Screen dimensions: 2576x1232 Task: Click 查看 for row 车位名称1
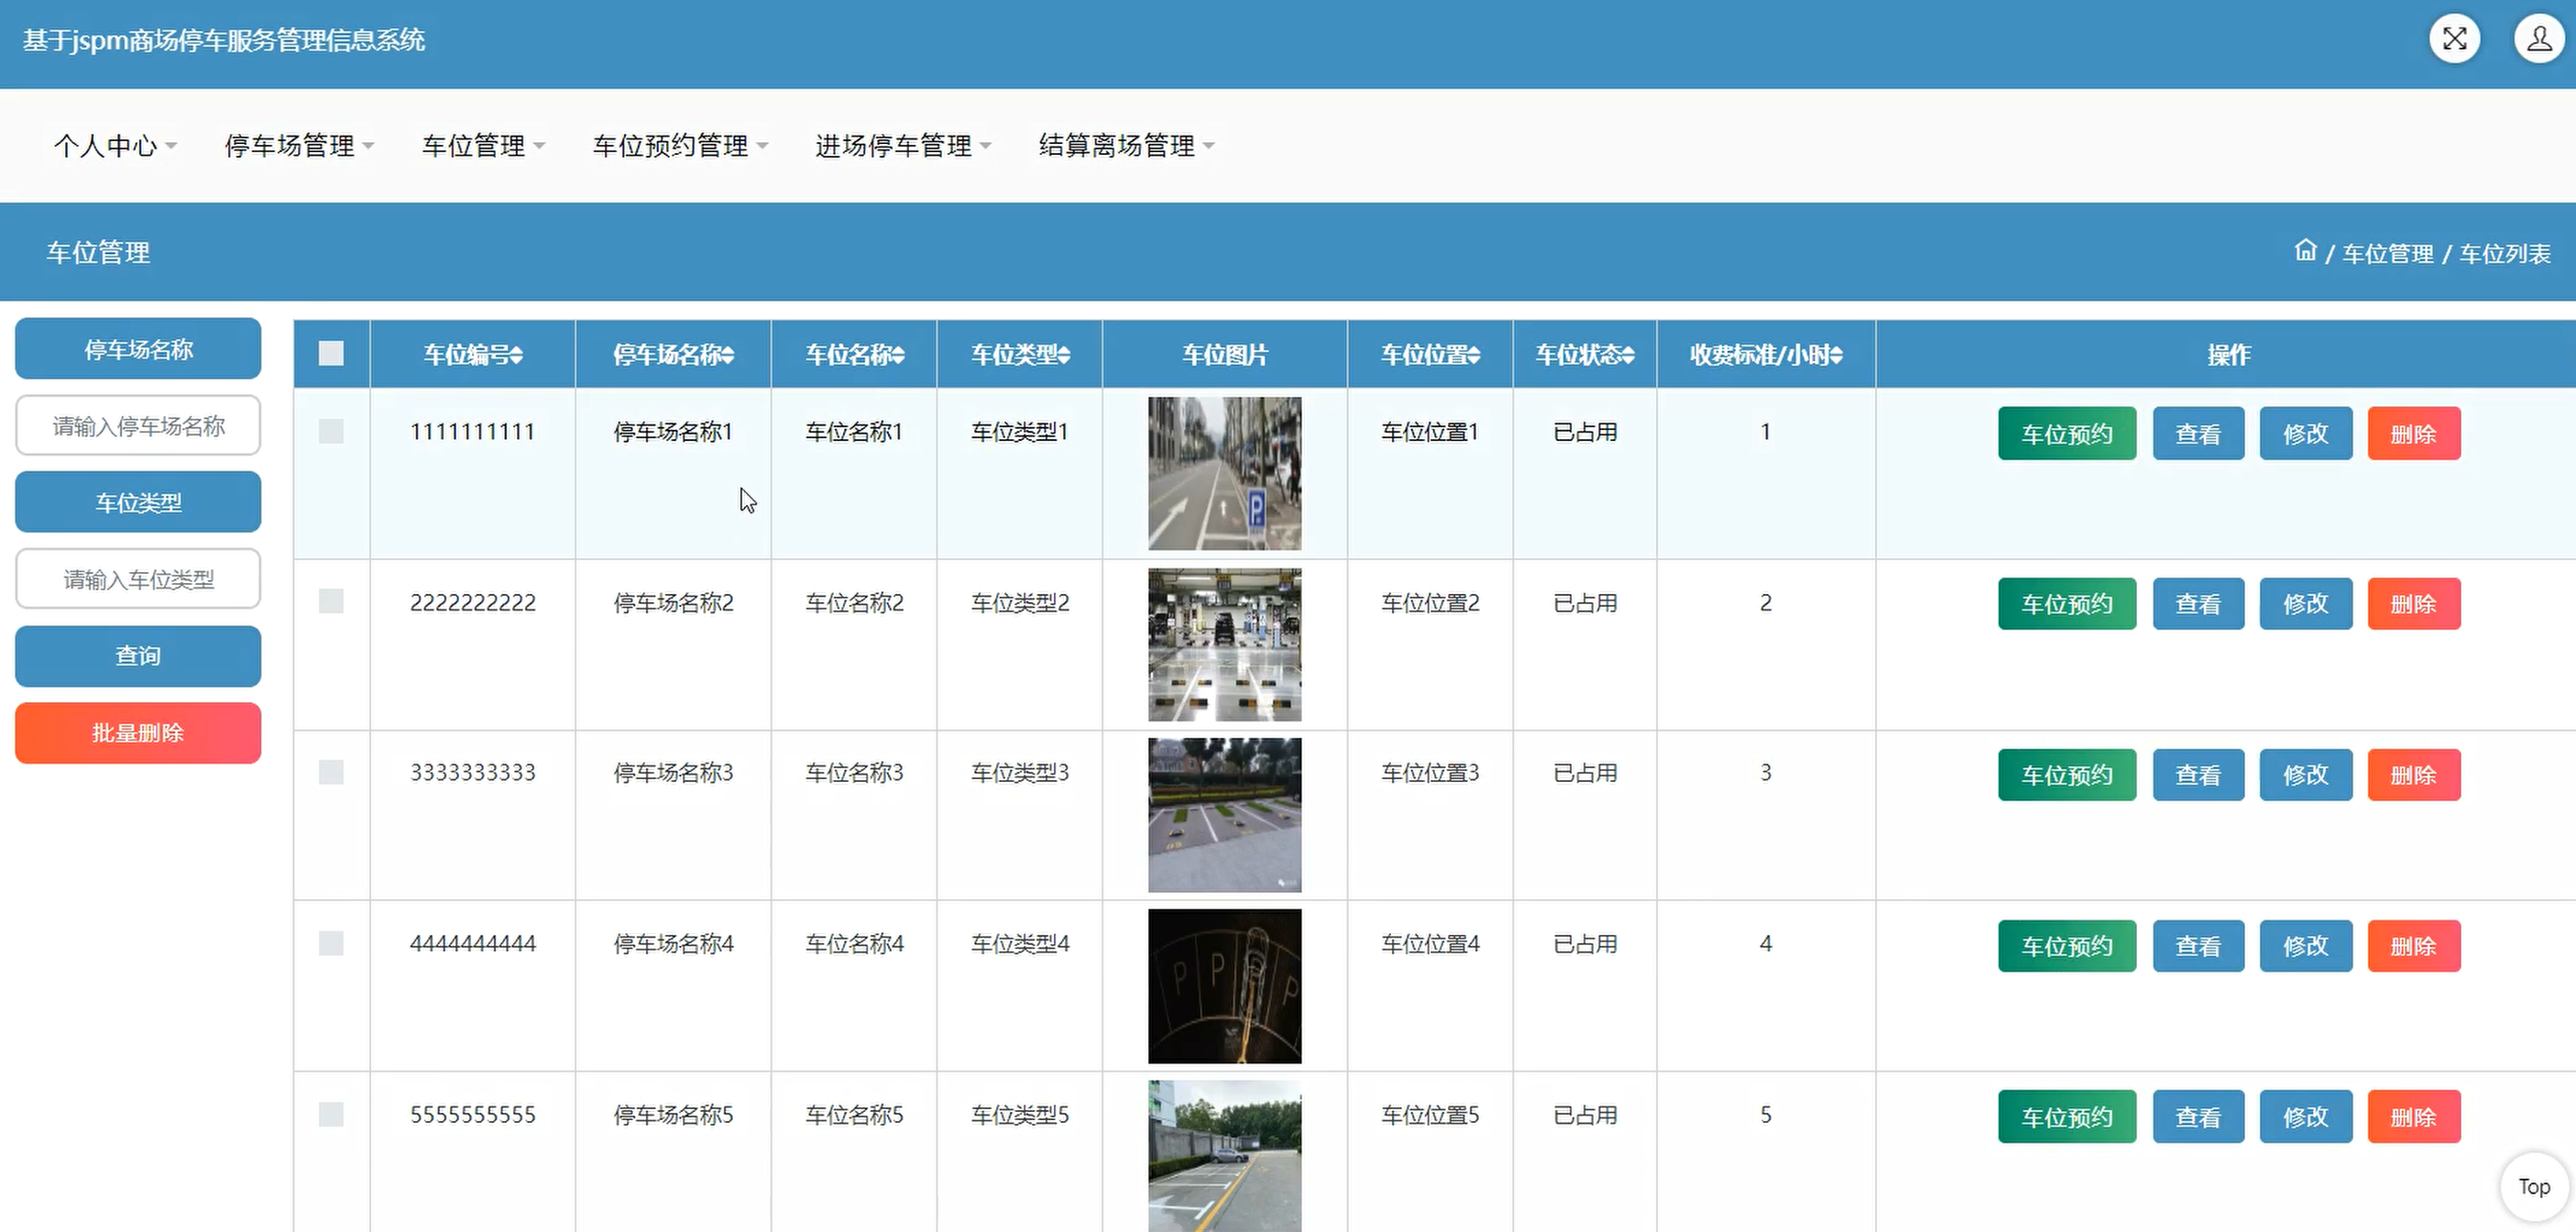point(2198,434)
